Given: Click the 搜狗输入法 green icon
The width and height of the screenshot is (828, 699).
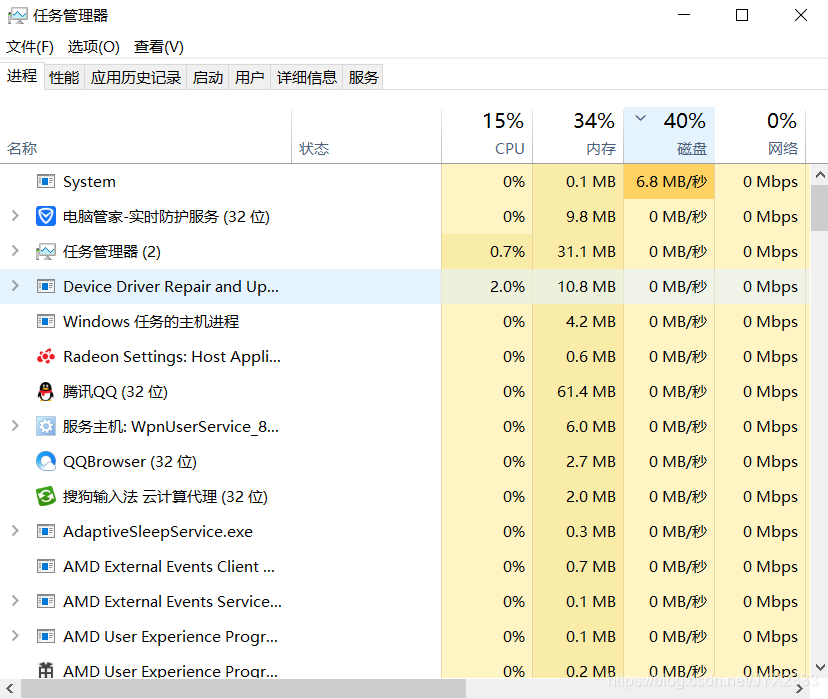Looking at the screenshot, I should tap(46, 496).
